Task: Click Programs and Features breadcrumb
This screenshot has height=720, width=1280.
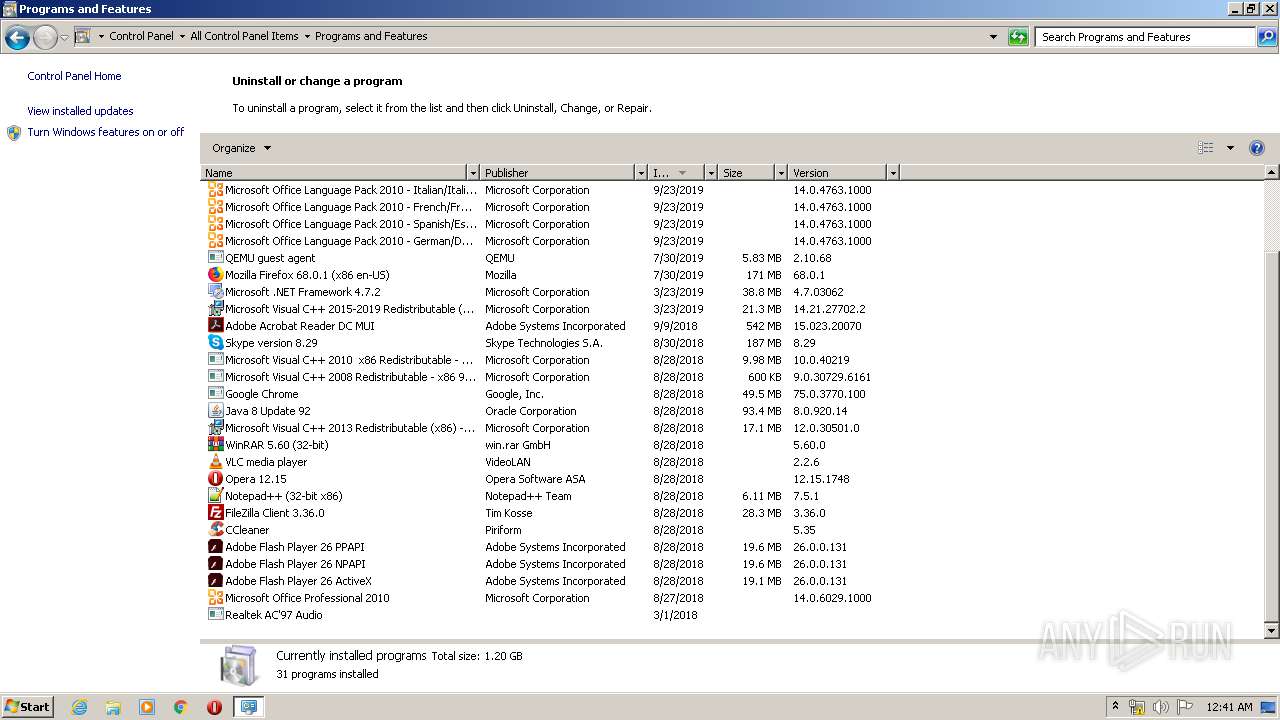Action: coord(371,36)
